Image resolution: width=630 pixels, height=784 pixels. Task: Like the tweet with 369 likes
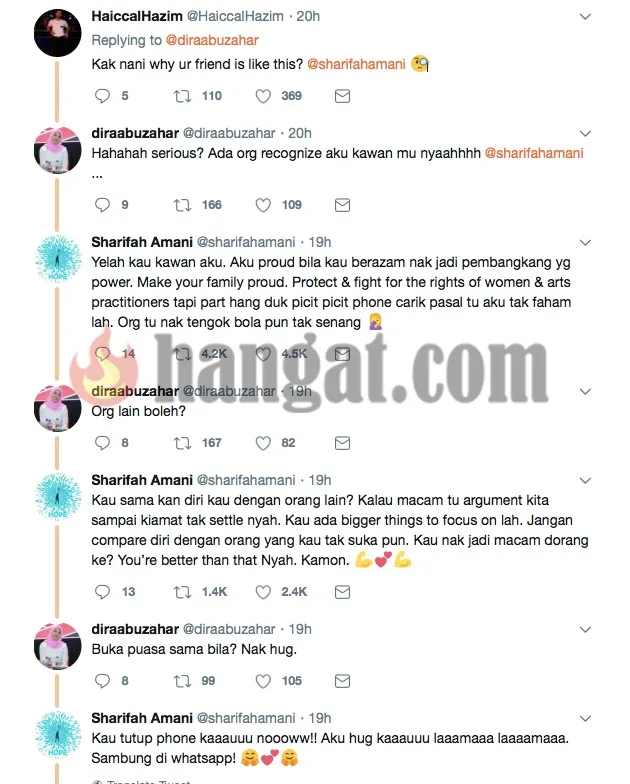263,96
